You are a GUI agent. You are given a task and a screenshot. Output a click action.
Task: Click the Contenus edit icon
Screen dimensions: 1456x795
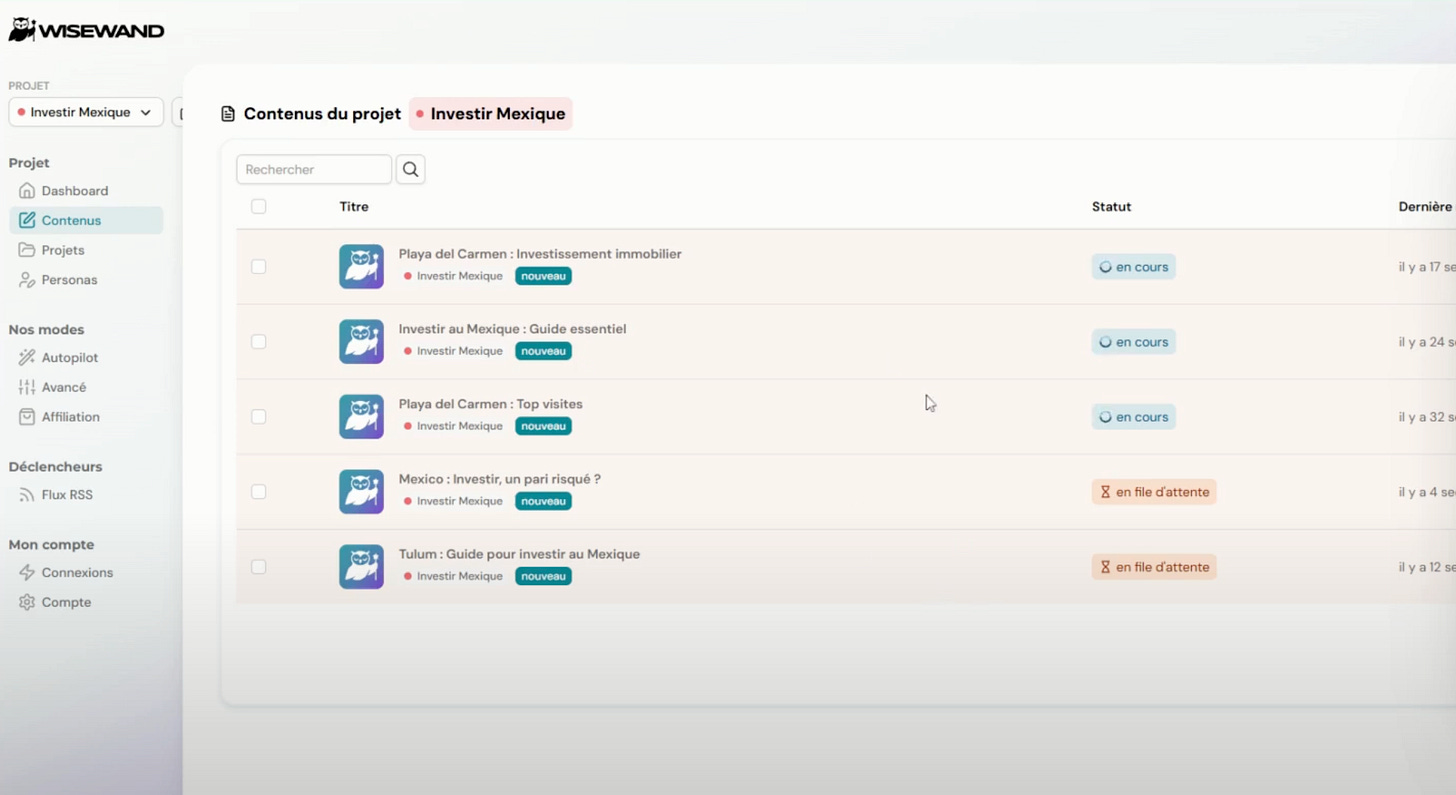[x=27, y=220]
